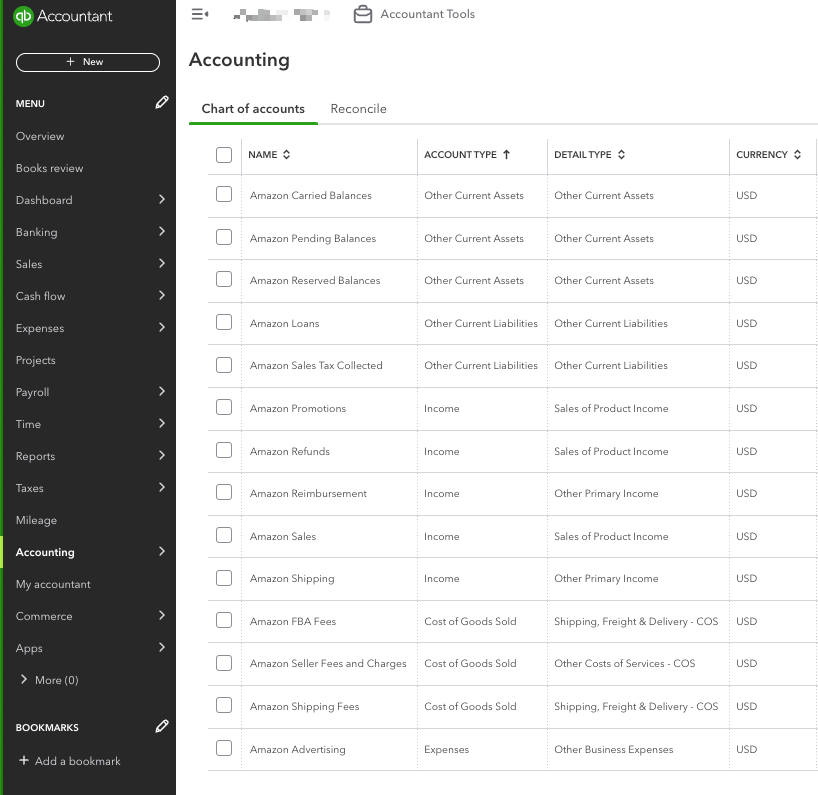Tick the Amazon Promotions checkbox

tap(224, 407)
